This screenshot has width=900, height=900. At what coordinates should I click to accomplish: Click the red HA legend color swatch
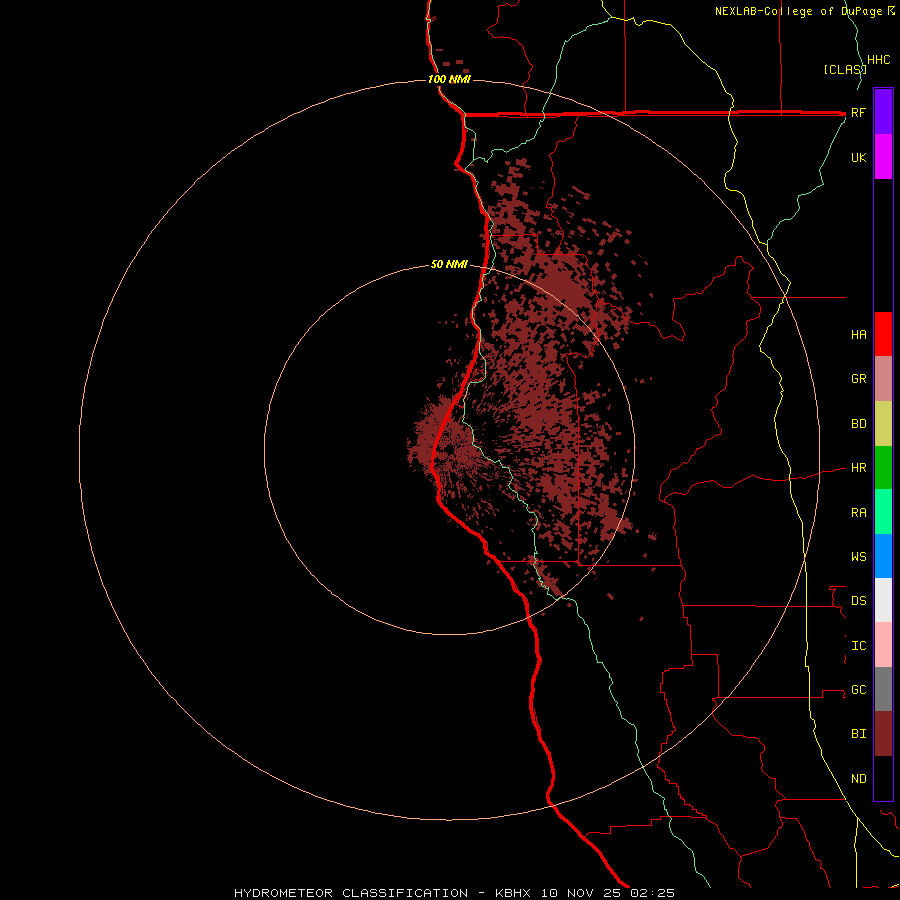883,334
